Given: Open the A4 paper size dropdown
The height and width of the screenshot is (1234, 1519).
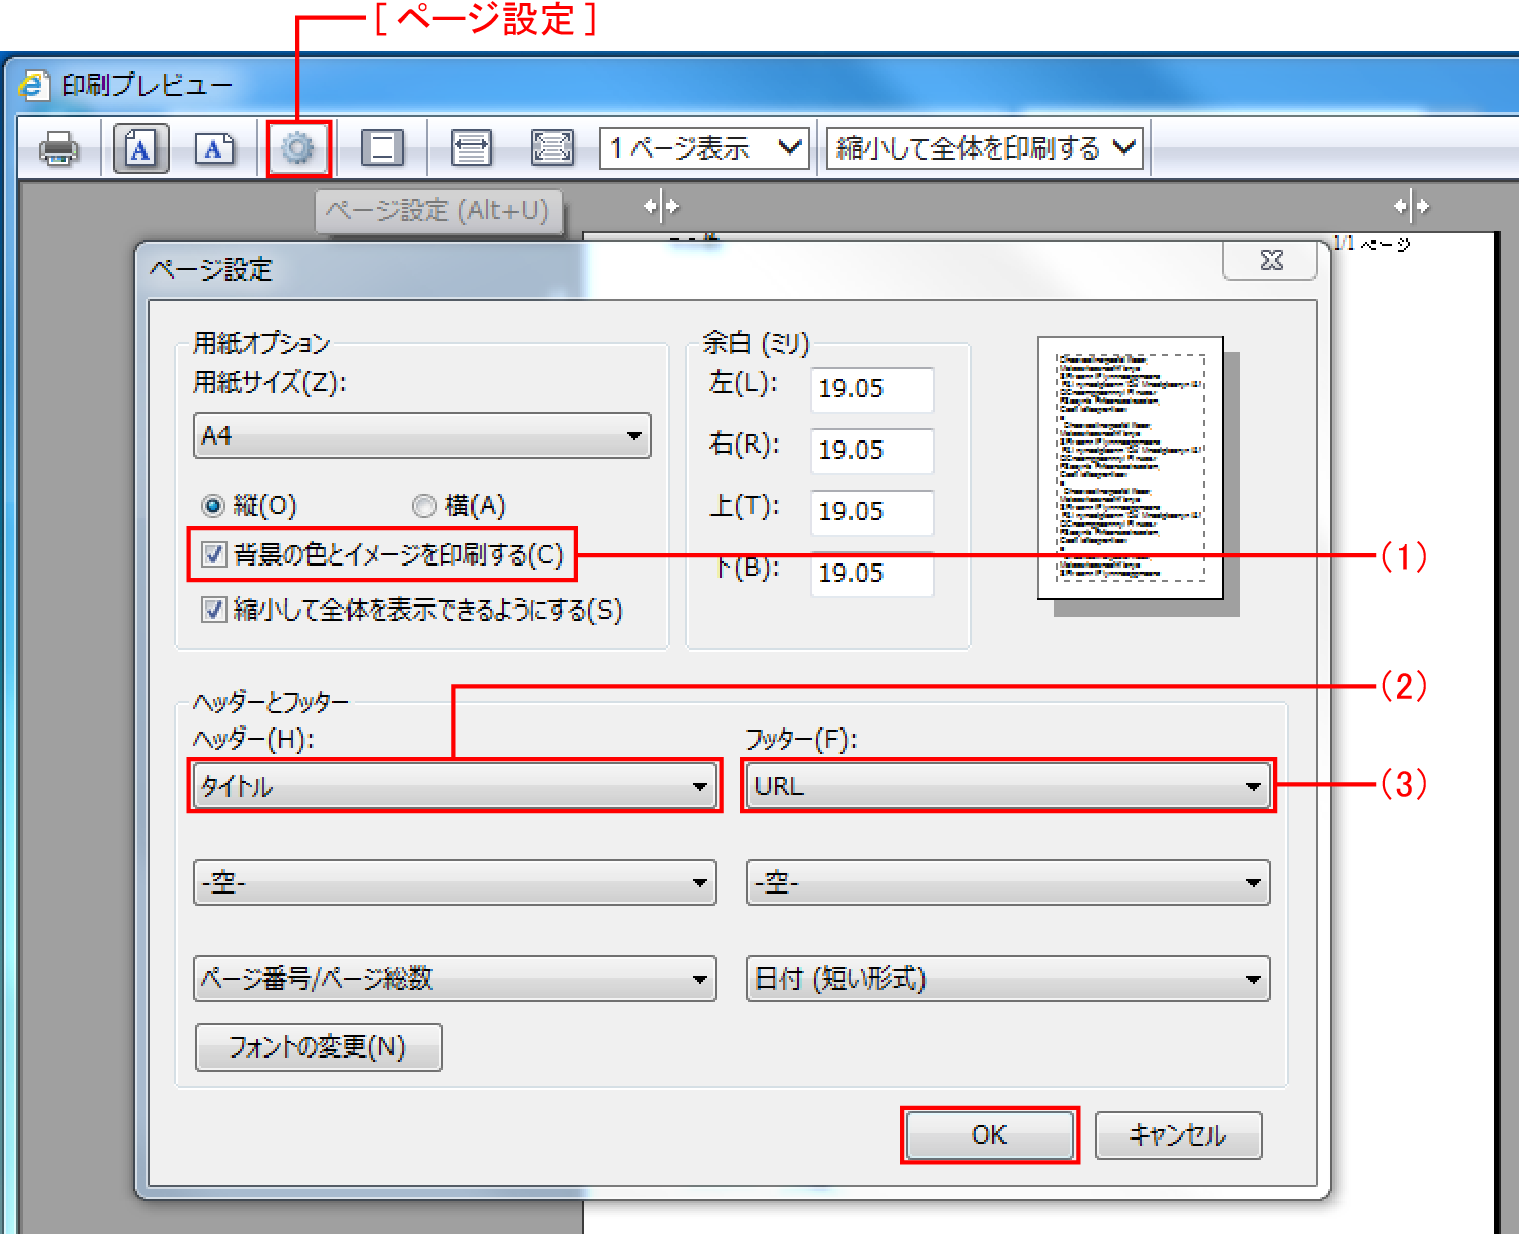Looking at the screenshot, I should click(x=422, y=436).
